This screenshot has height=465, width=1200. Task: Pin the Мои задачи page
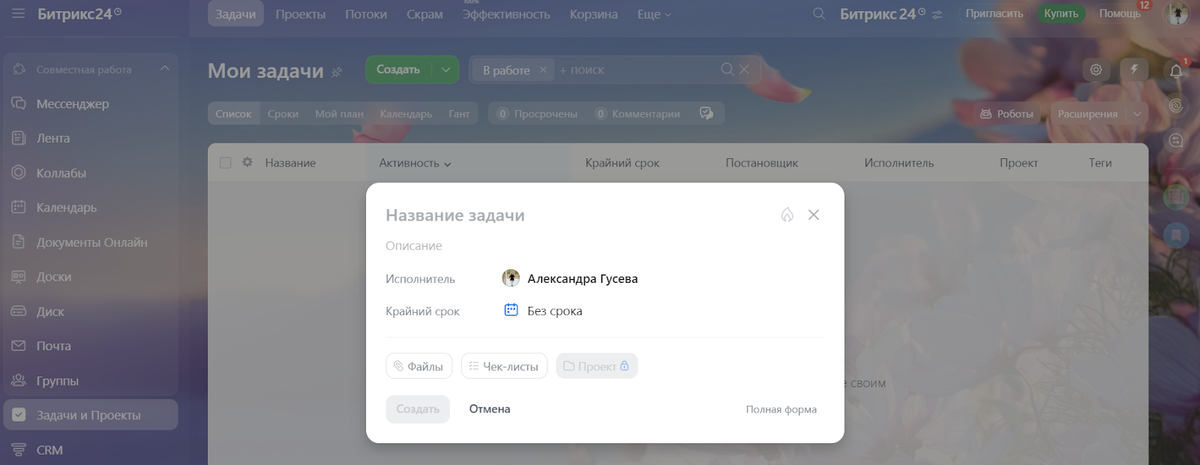tap(337, 72)
